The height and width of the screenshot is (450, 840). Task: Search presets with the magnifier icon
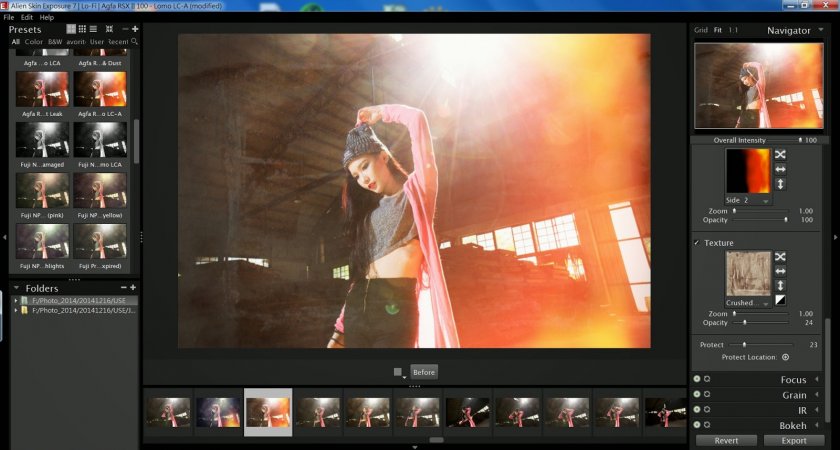click(x=135, y=42)
